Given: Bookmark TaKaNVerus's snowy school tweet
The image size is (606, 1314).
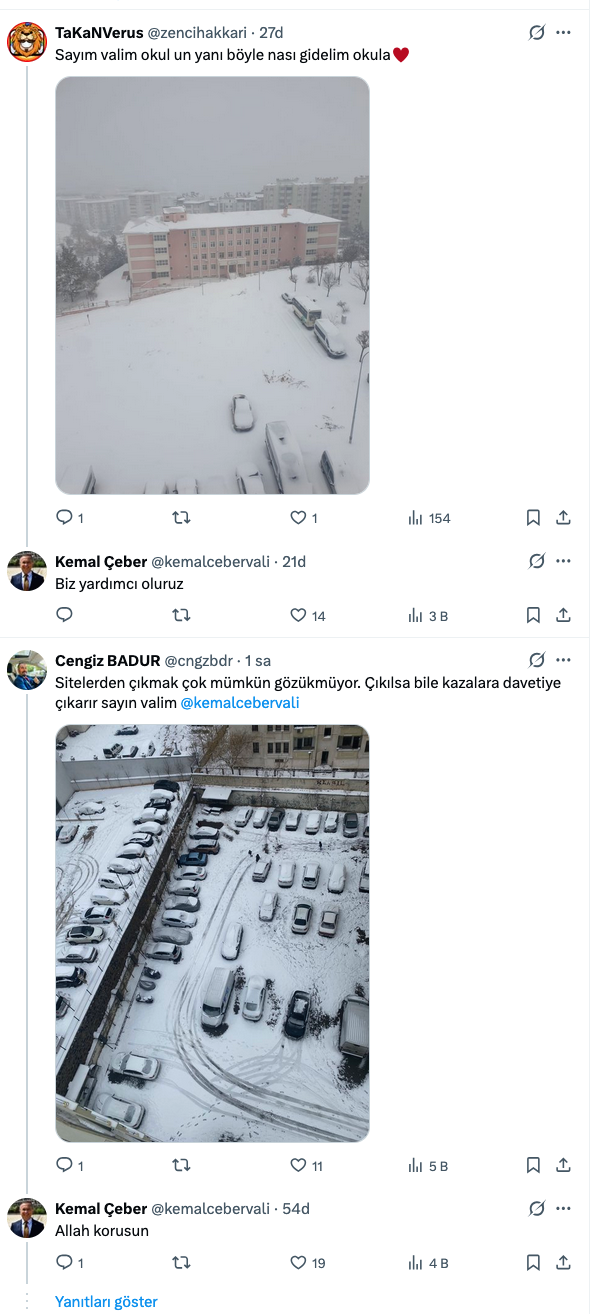Looking at the screenshot, I should [x=533, y=518].
